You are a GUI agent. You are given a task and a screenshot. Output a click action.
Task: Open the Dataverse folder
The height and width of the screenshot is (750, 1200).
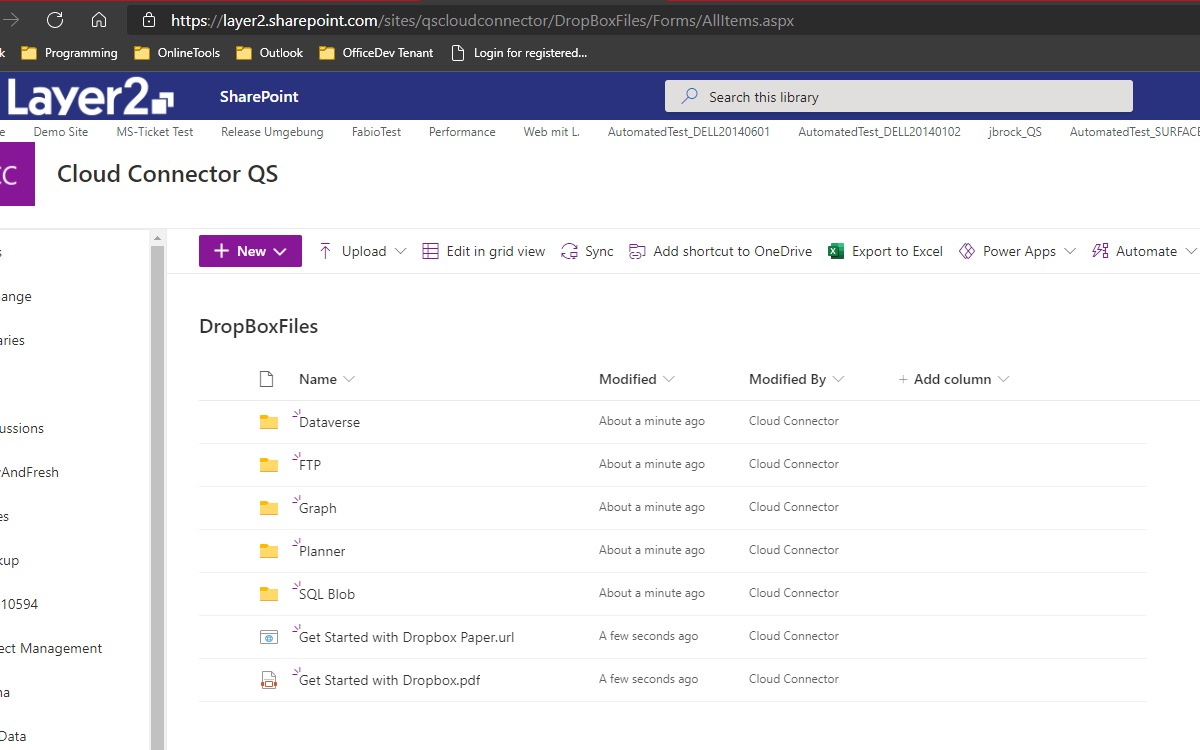(329, 422)
